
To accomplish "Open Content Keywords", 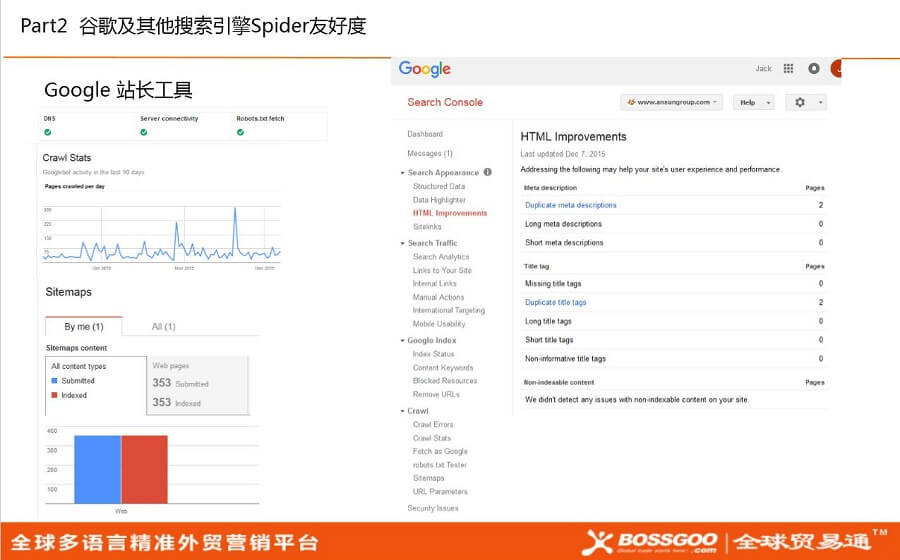I will tap(443, 367).
